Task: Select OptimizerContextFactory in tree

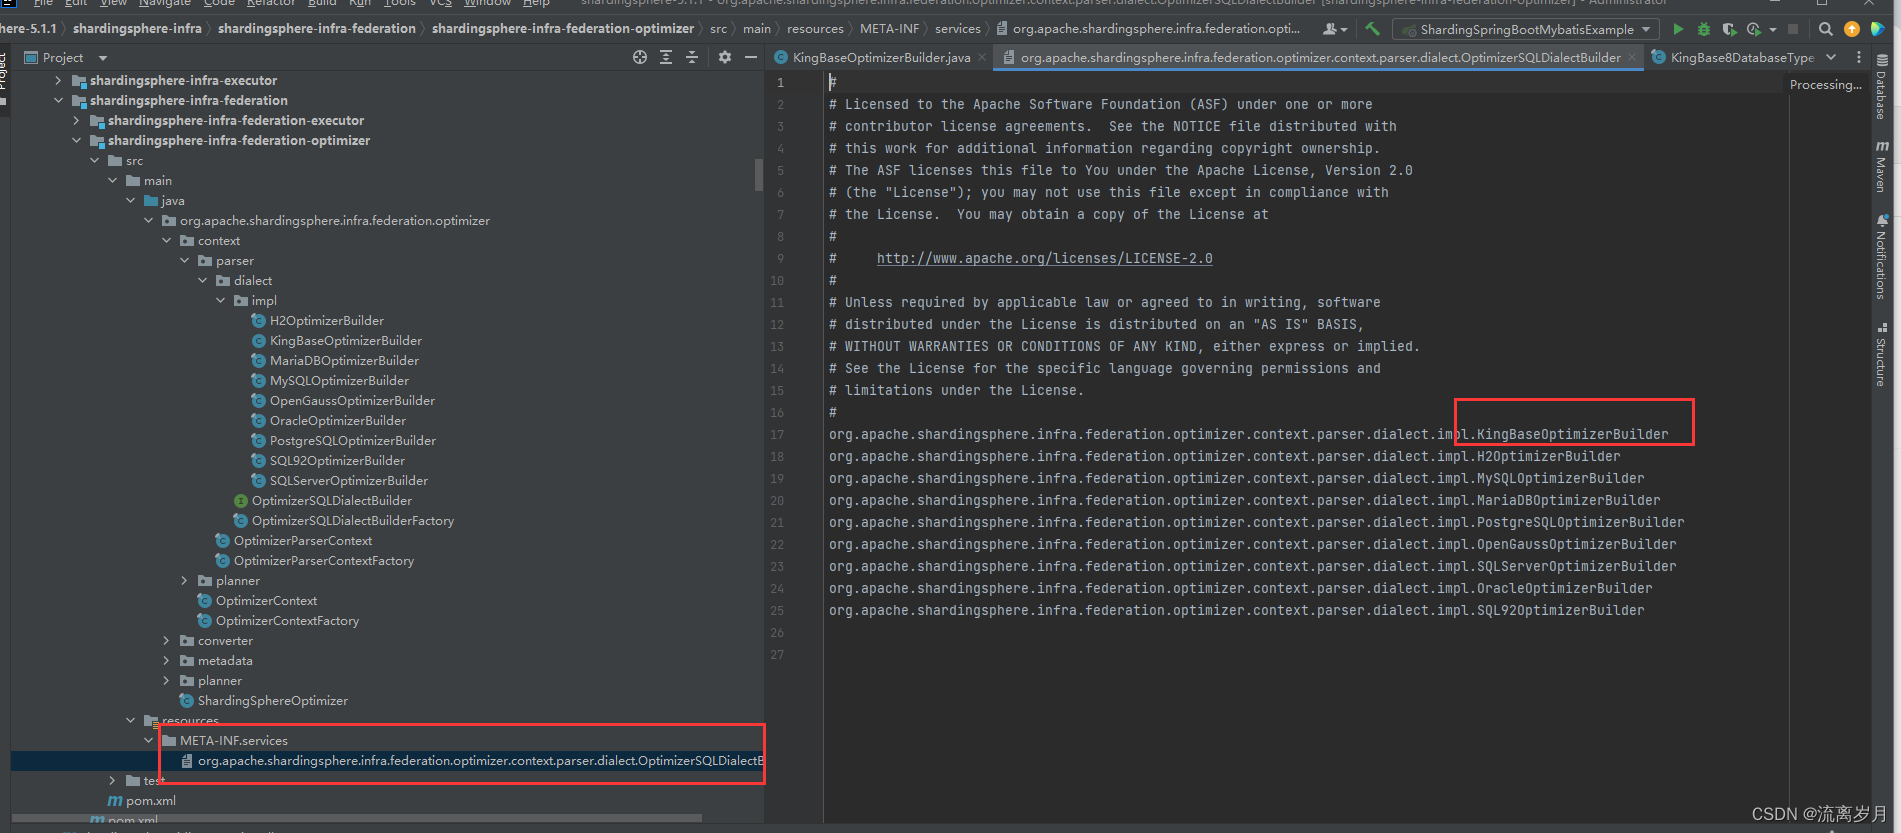Action: [x=278, y=620]
